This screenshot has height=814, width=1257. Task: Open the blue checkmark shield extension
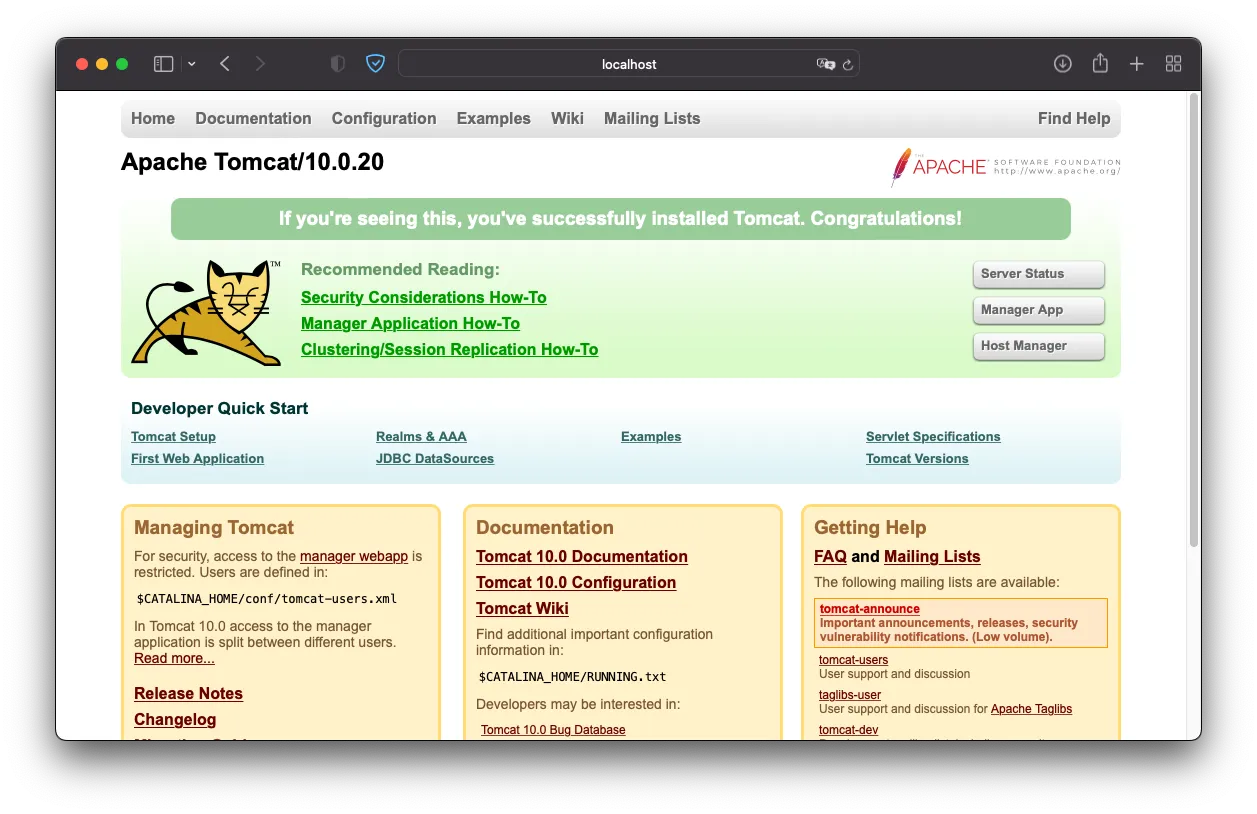[375, 64]
